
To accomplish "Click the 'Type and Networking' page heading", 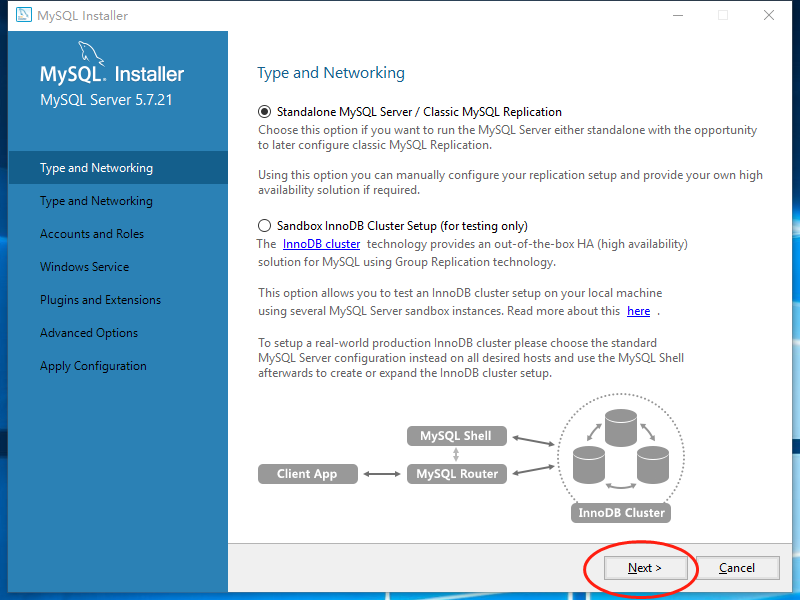I will tap(331, 73).
